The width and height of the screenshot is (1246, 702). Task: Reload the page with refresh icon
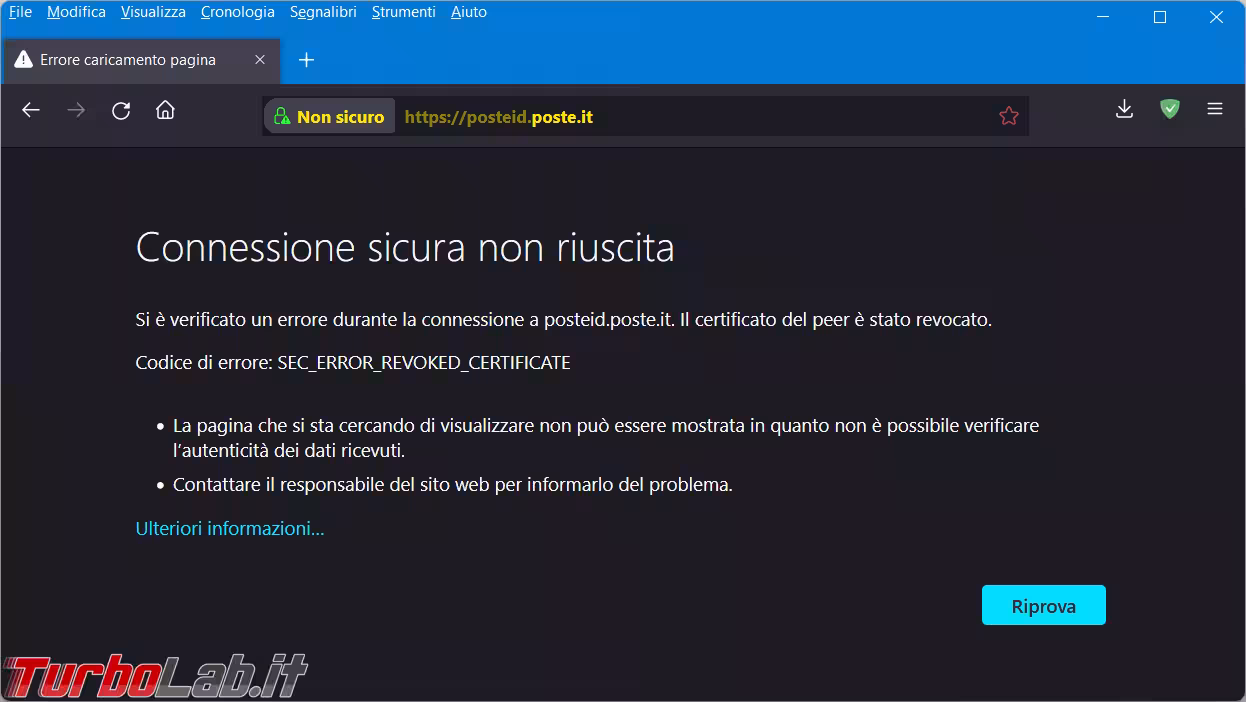coord(121,111)
